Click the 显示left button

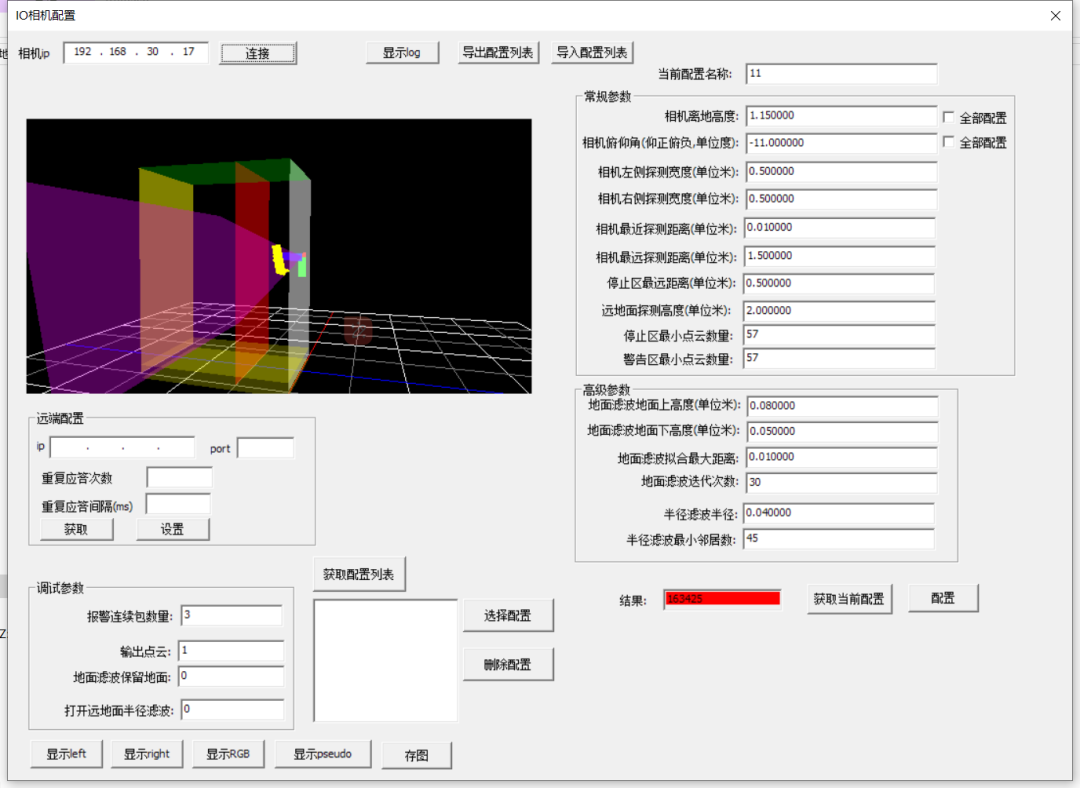[x=67, y=754]
